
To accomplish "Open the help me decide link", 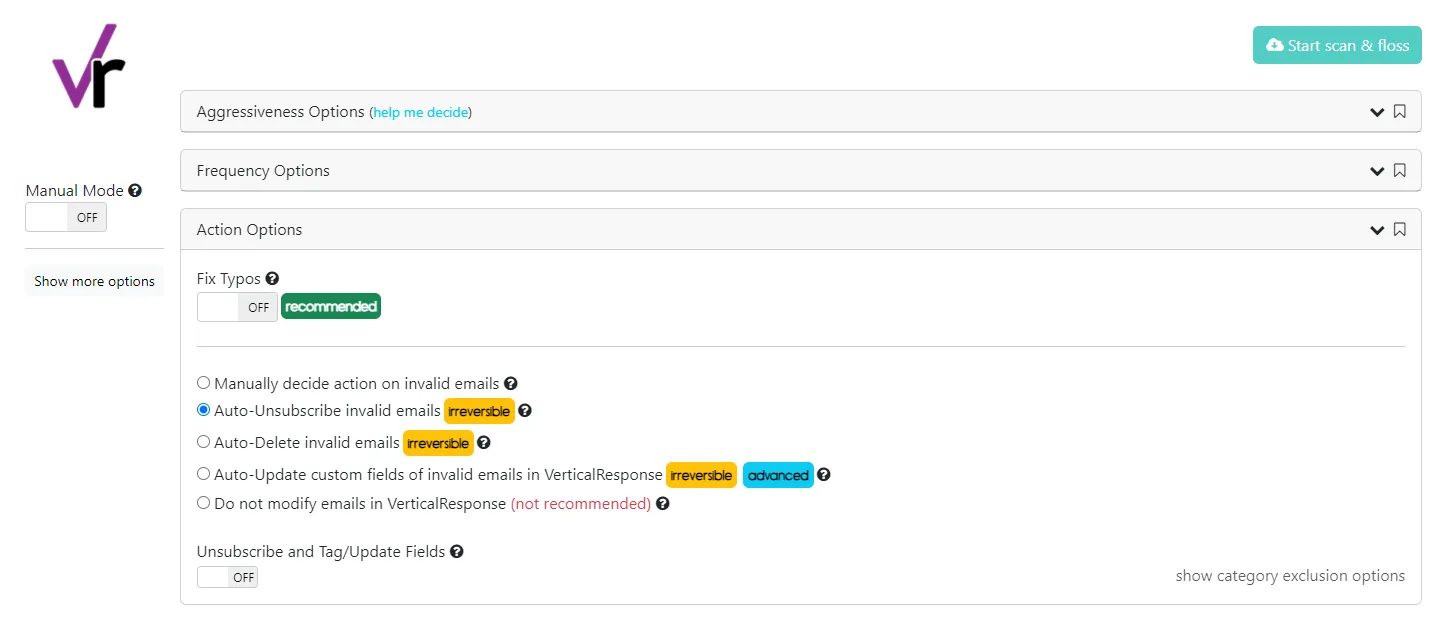I will tap(420, 112).
